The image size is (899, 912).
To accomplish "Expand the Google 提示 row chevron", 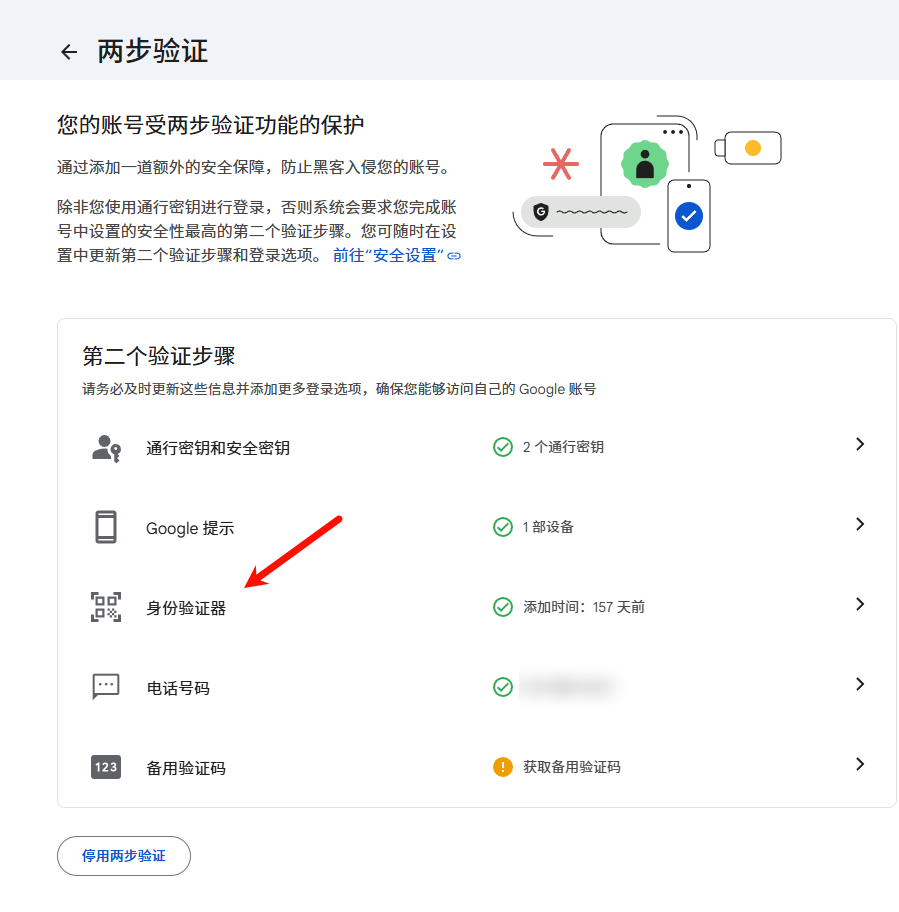I will [860, 524].
